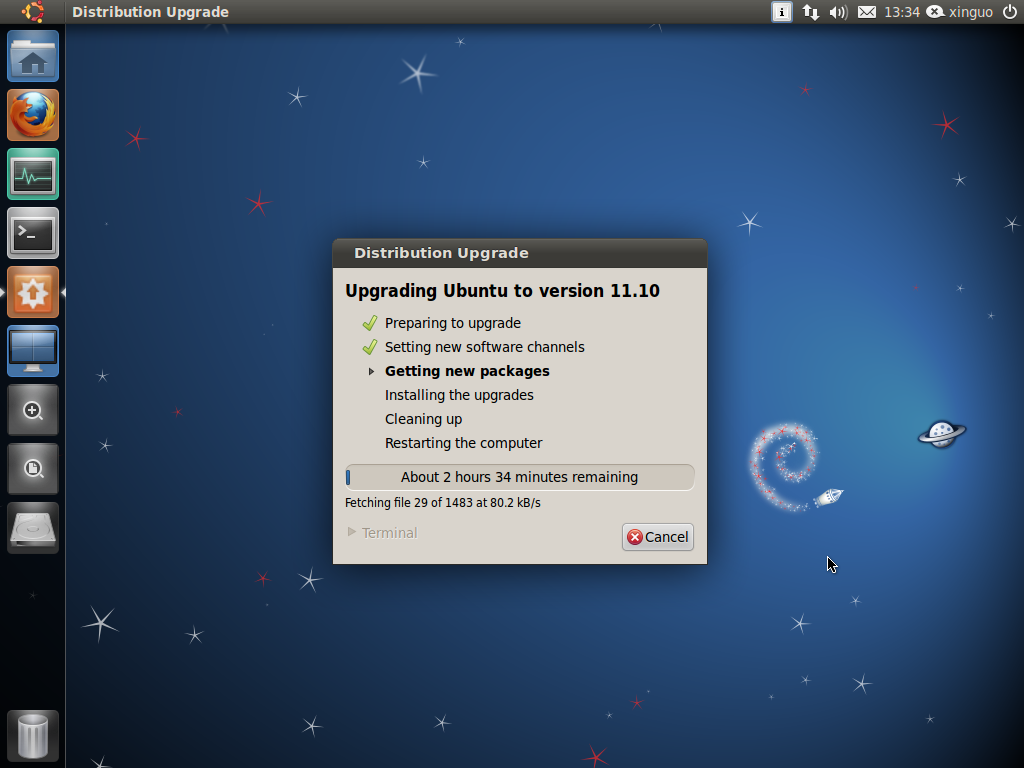Open the Trash in the launcher

(x=33, y=736)
